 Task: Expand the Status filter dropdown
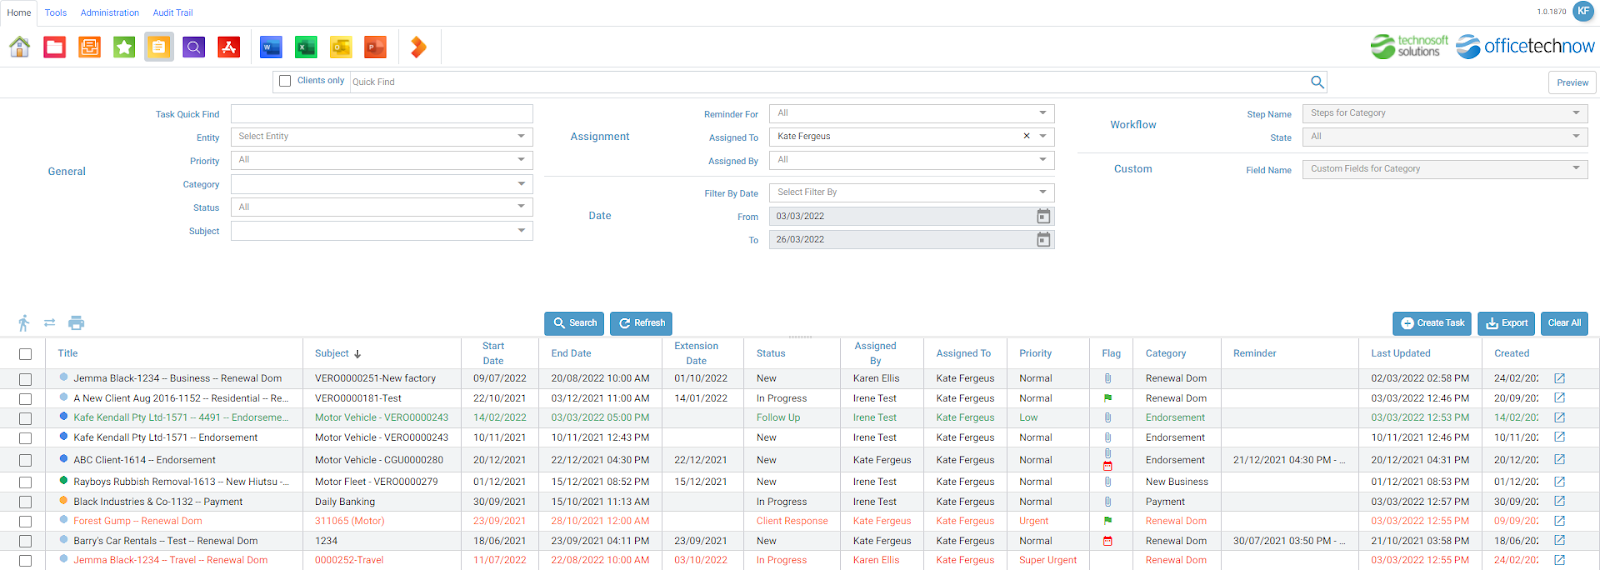[521, 207]
